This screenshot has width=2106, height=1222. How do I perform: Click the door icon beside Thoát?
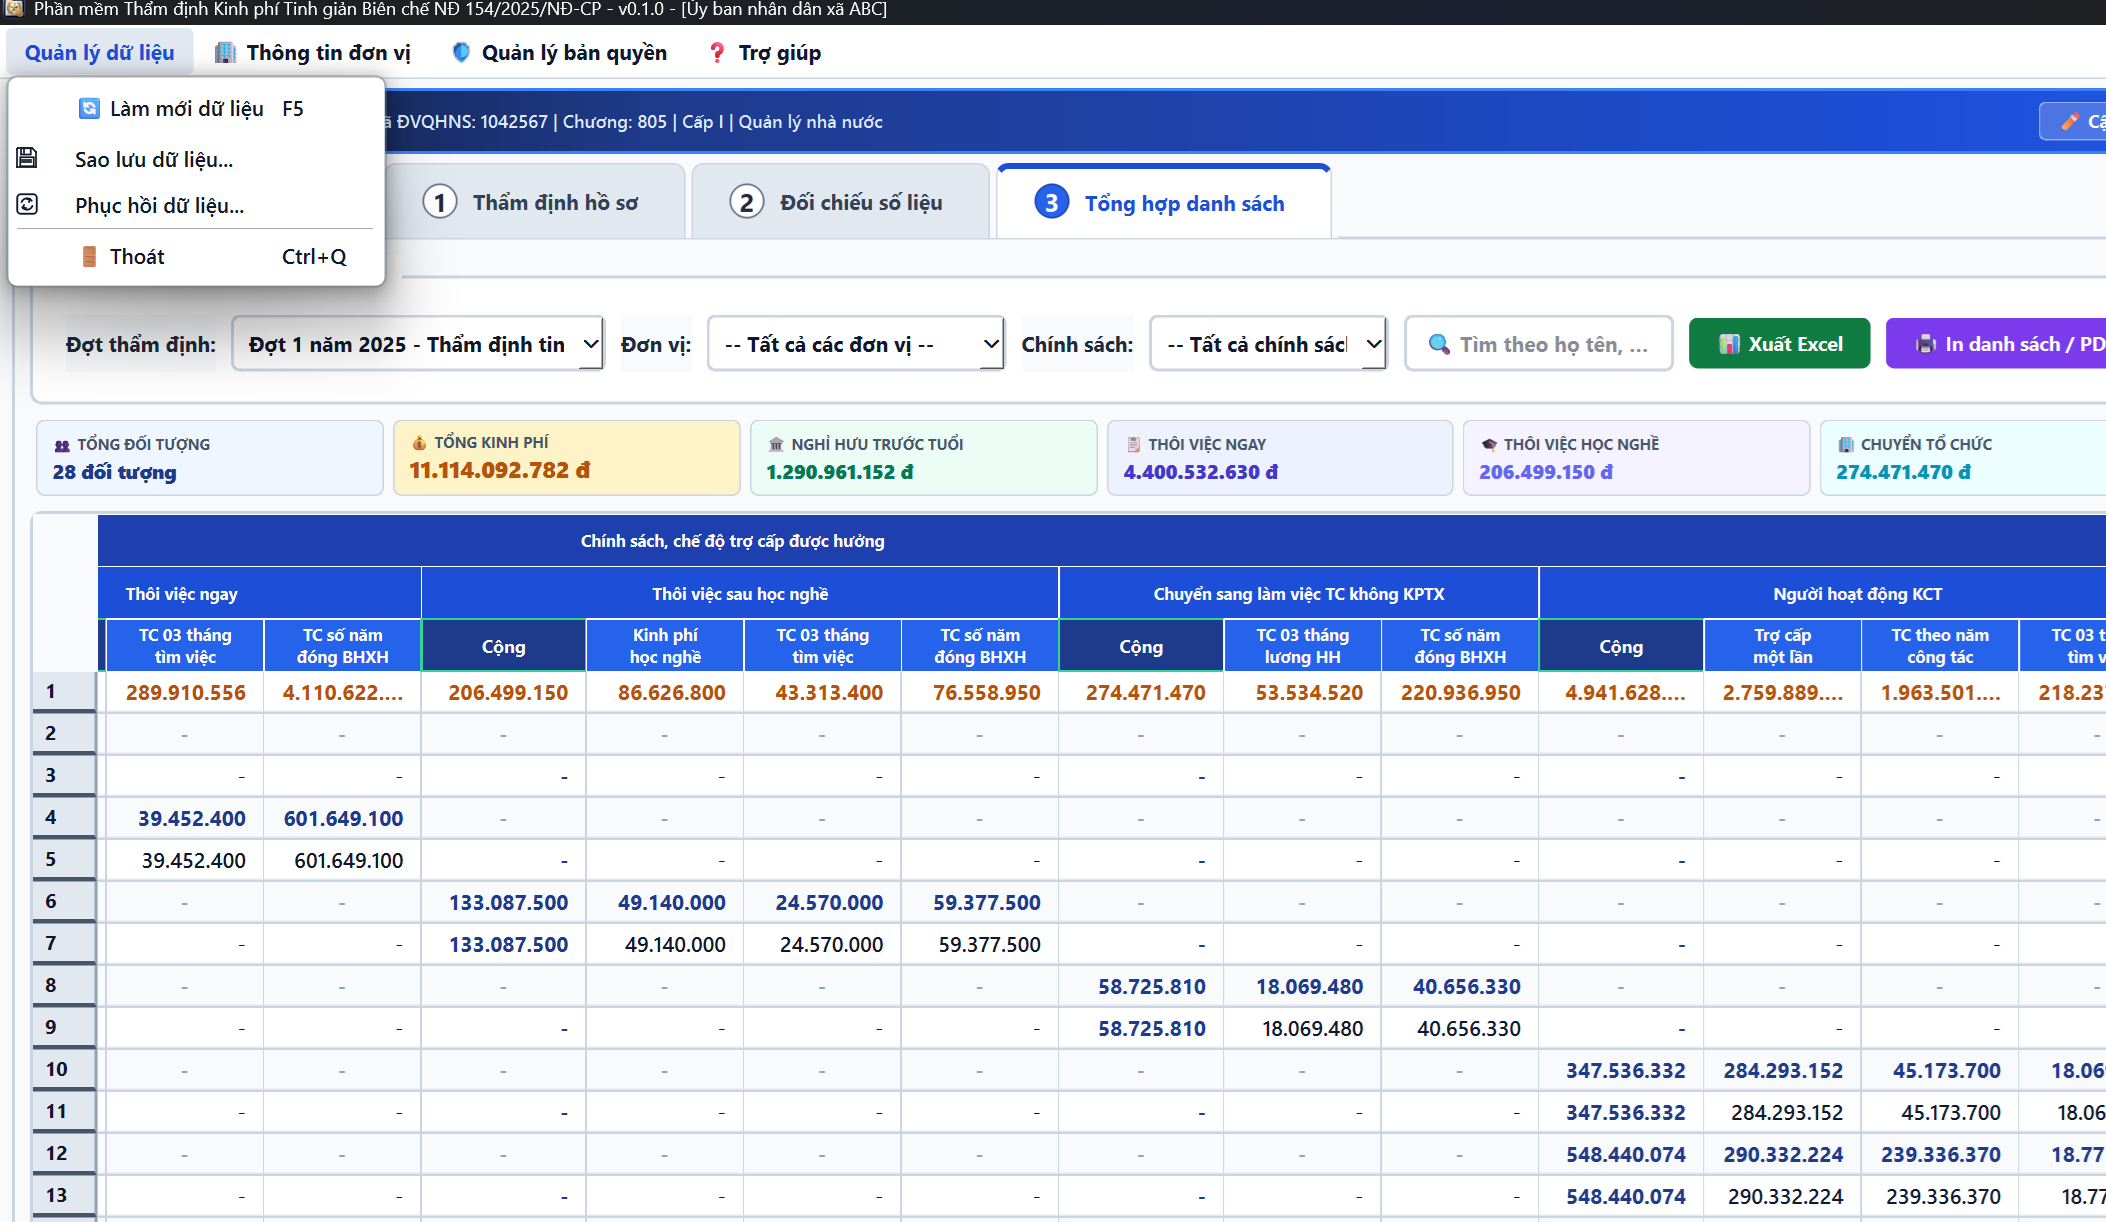click(x=89, y=256)
